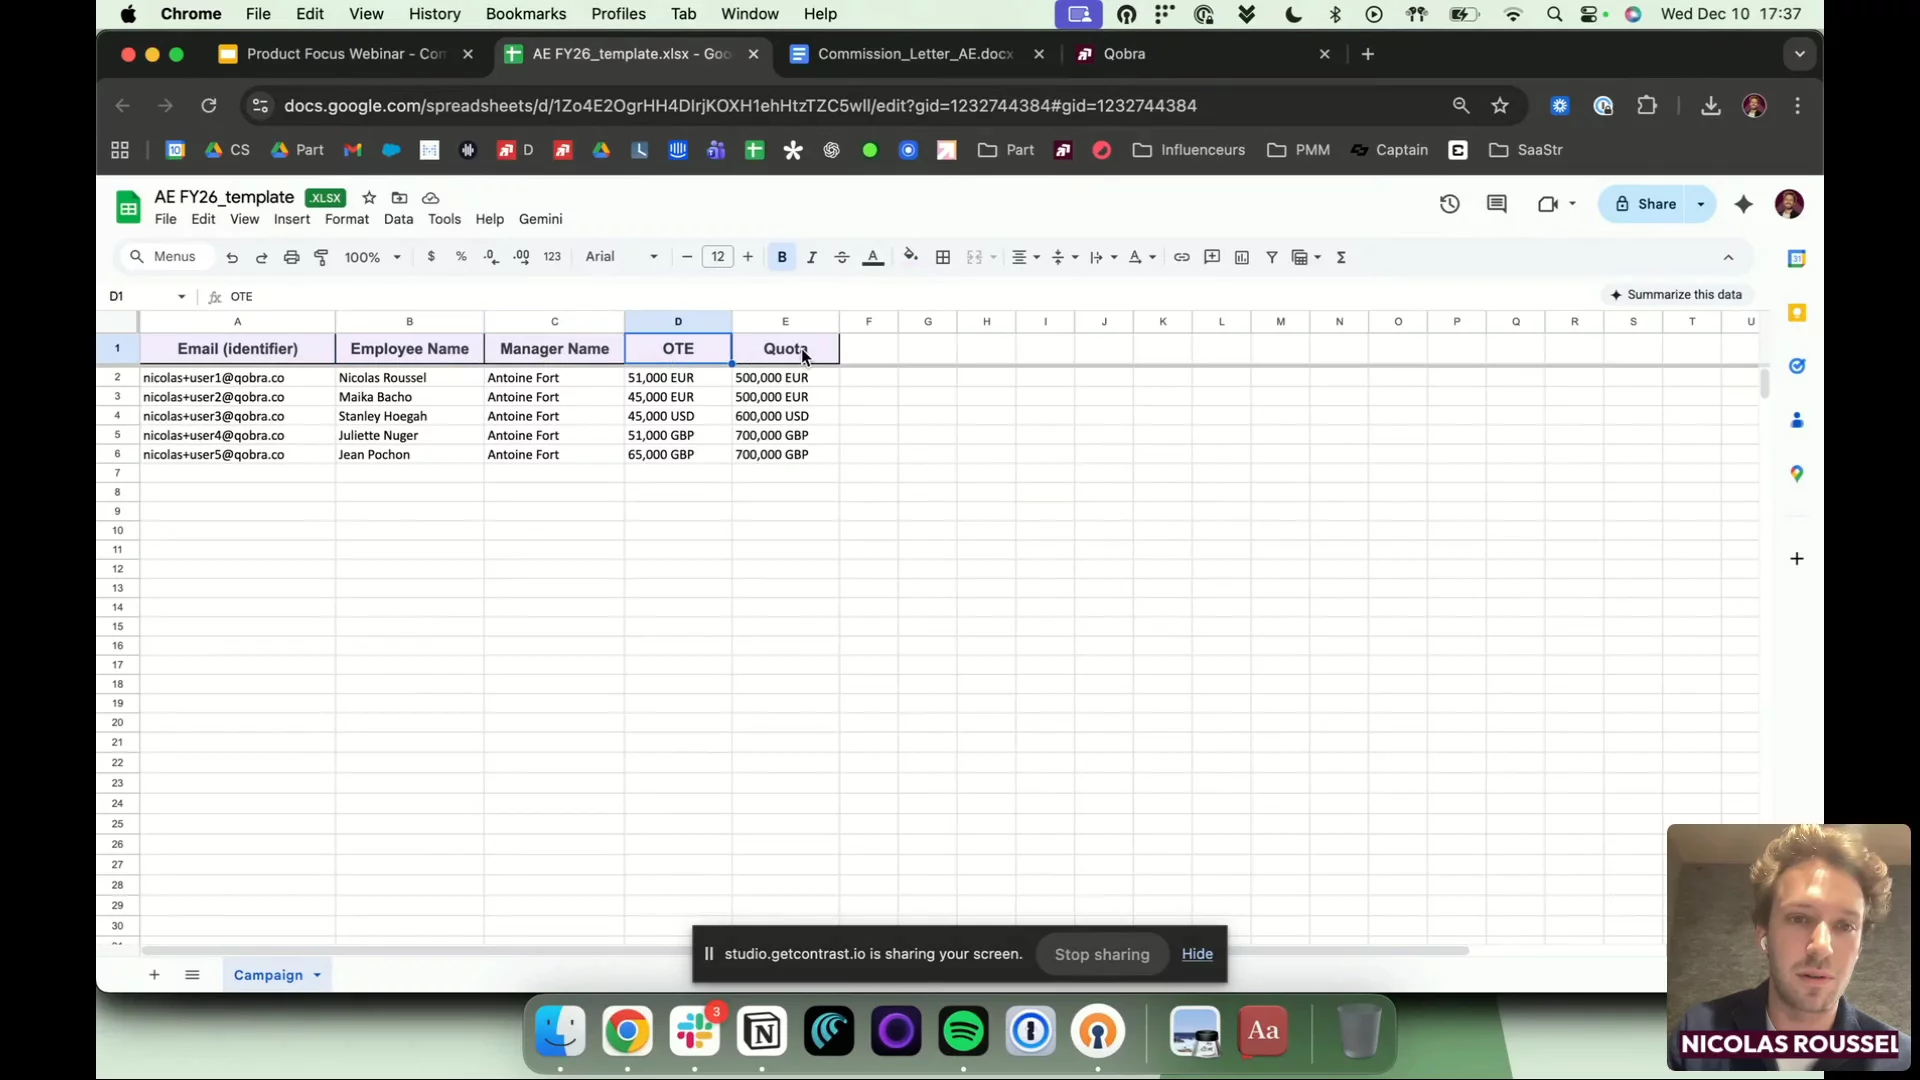Viewport: 1920px width, 1080px height.
Task: Open the fill color paint bucket
Action: coord(910,257)
